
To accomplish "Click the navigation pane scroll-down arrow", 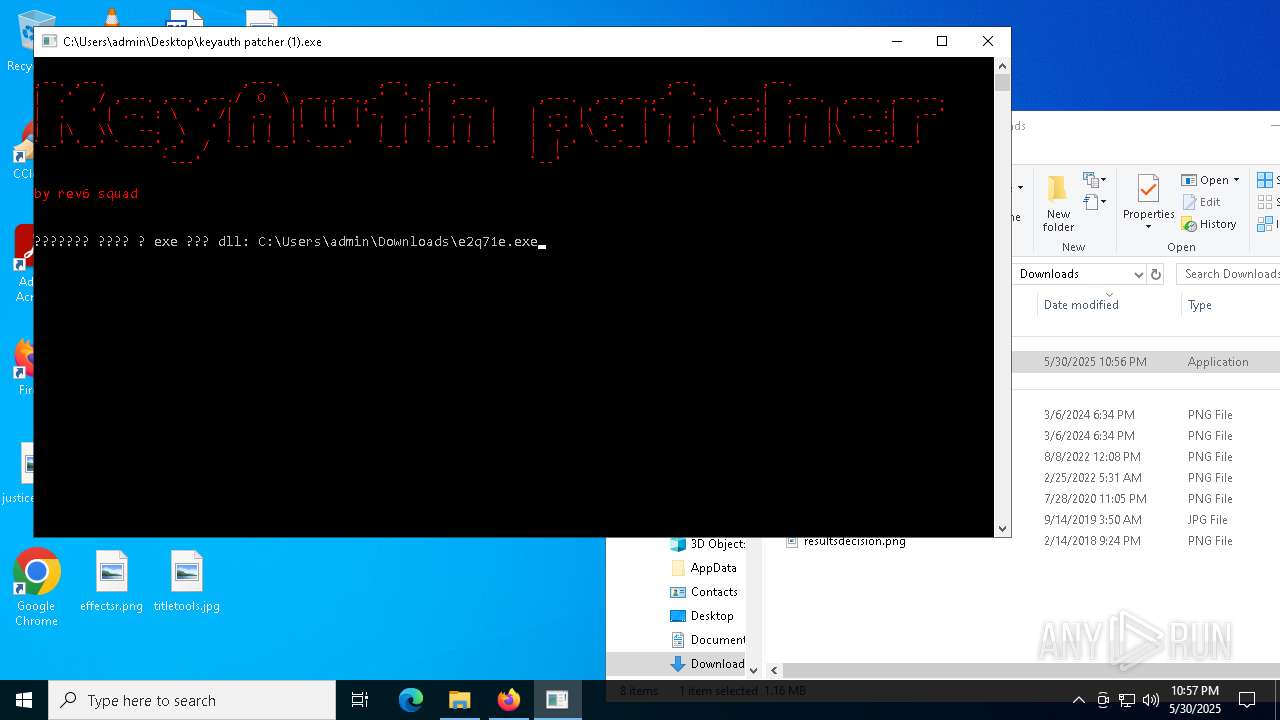I will click(754, 670).
